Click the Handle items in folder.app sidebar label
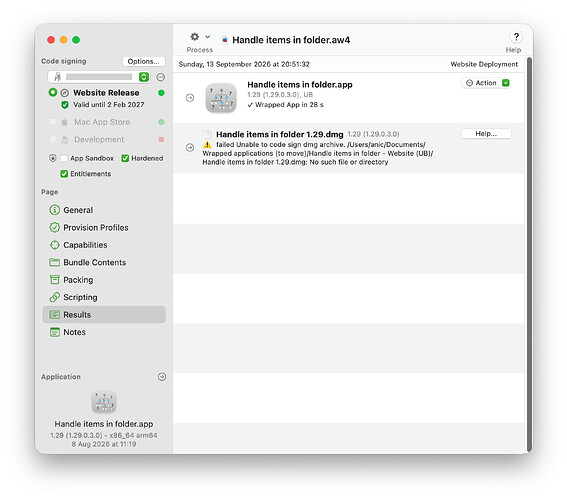The width and height of the screenshot is (567, 500). coord(104,424)
